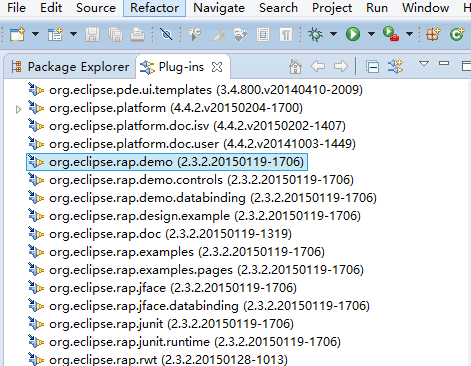Select org.eclipse.rap.examples (2.3.2.20150119-1706) row
The width and height of the screenshot is (471, 366).
pos(176,252)
